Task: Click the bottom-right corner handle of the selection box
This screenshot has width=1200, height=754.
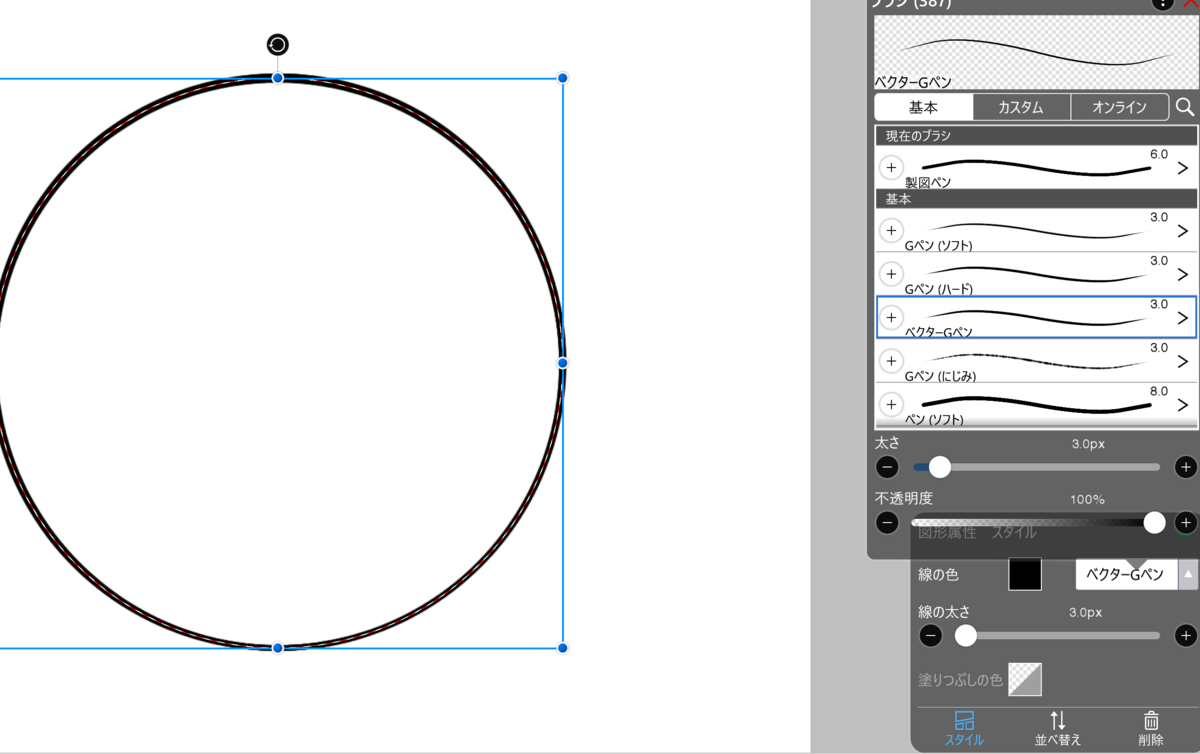Action: (x=563, y=648)
